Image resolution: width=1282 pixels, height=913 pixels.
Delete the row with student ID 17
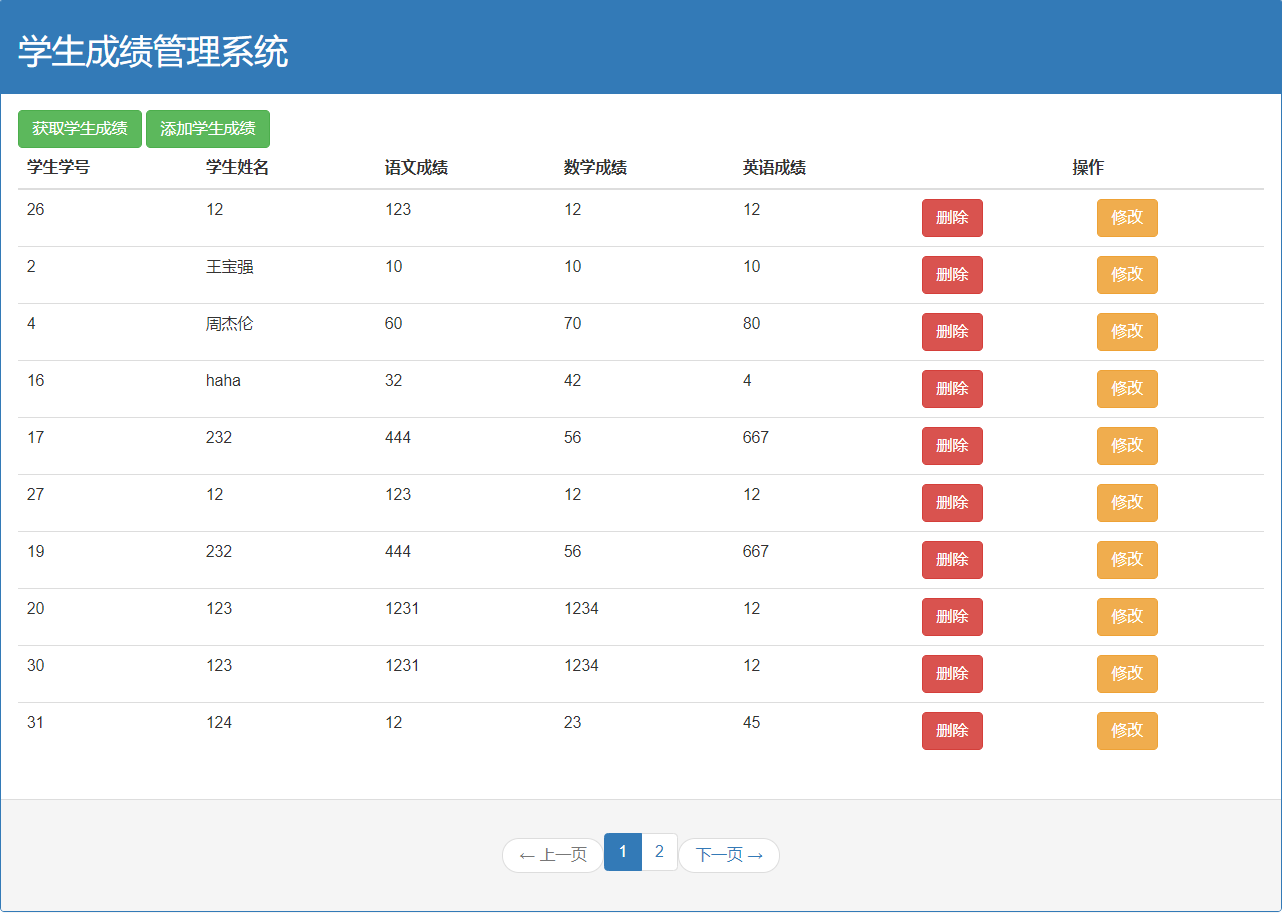[x=952, y=446]
